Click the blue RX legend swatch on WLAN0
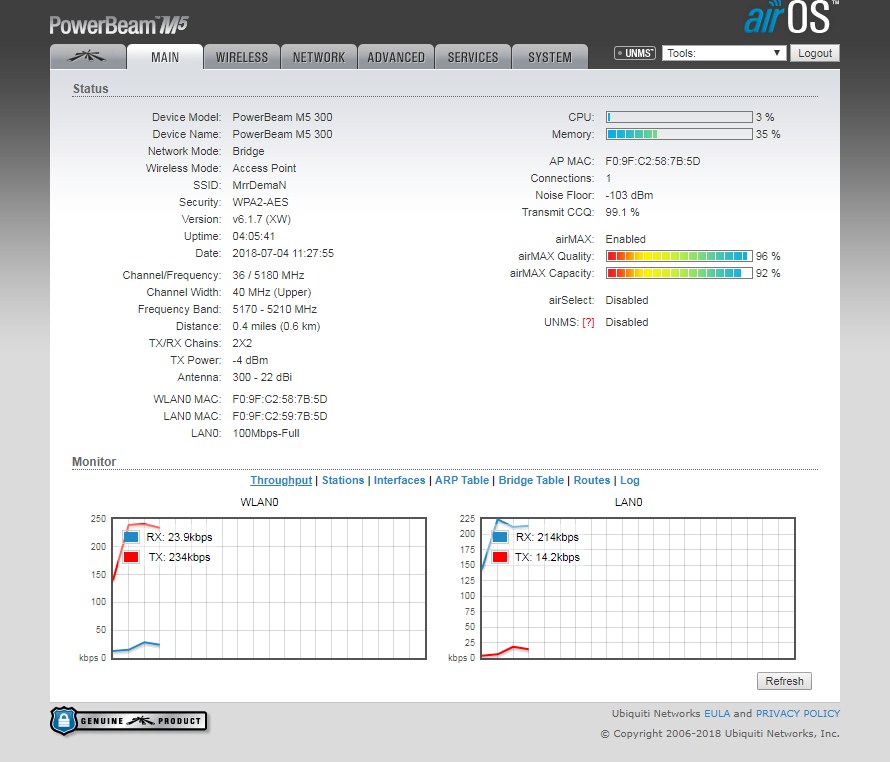The width and height of the screenshot is (890, 762). click(x=131, y=537)
